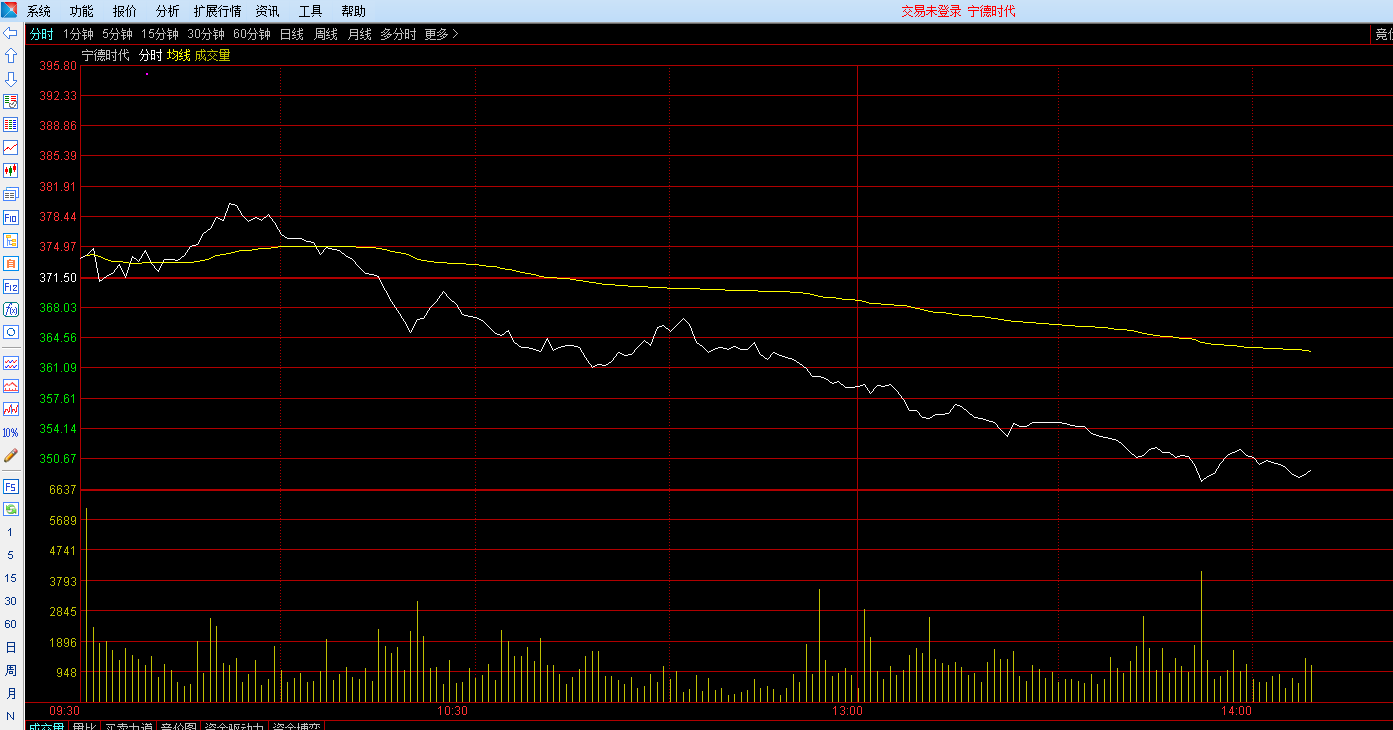1393x730 pixels.
Task: Click the application logo icon
Action: coord(10,10)
